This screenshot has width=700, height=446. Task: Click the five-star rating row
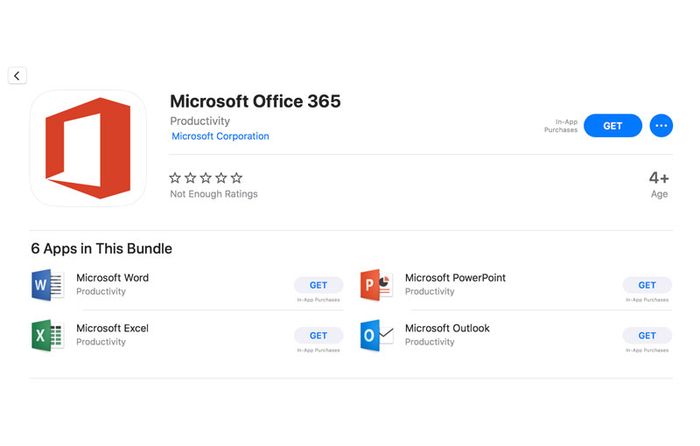(206, 178)
